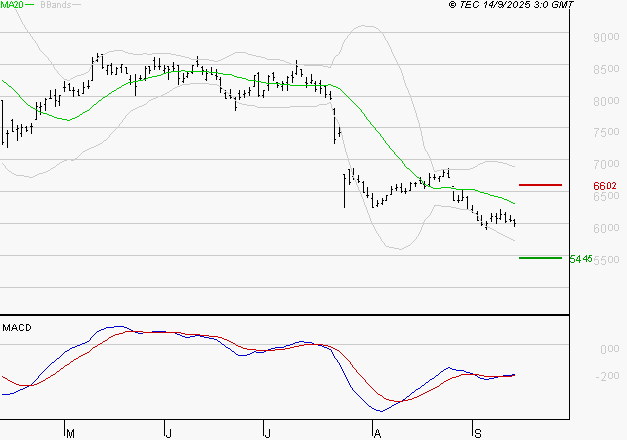Image resolution: width=627 pixels, height=440 pixels.
Task: Click the TEC 14/9/2025 copyright text
Action: pyautogui.click(x=511, y=5)
